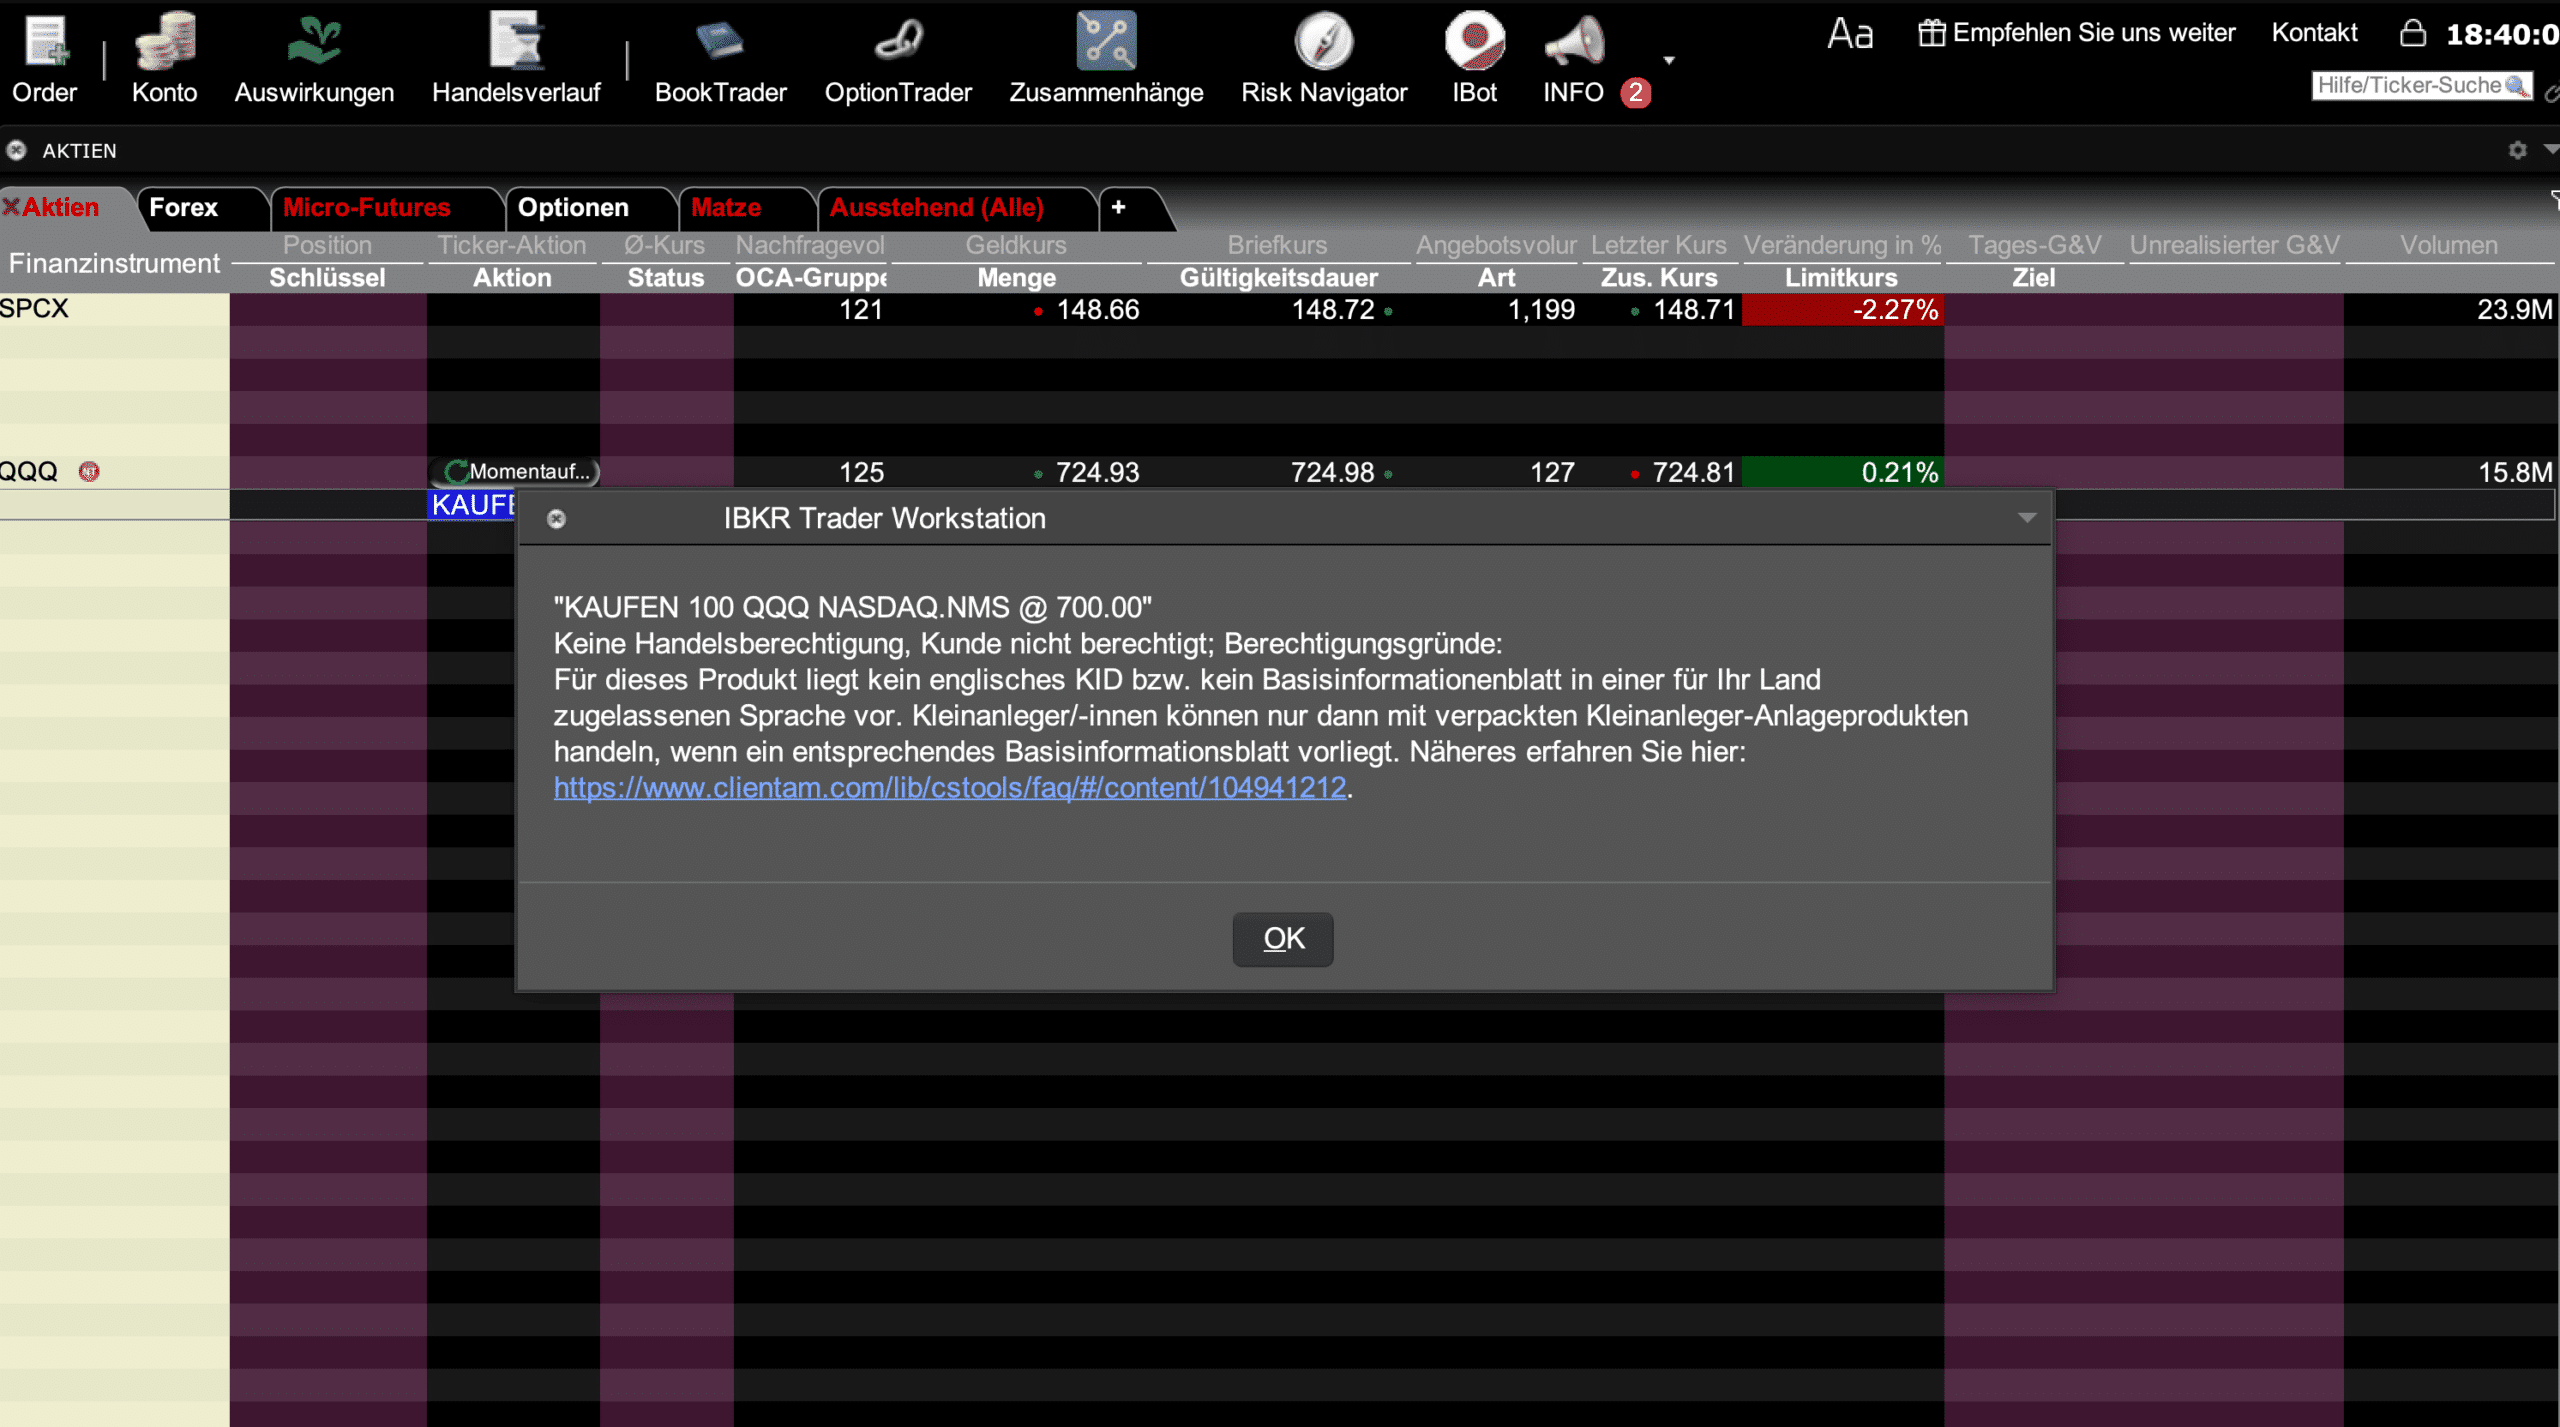The width and height of the screenshot is (2560, 1427).
Task: Expand toolbar overflow arrow after INFO
Action: tap(1668, 60)
